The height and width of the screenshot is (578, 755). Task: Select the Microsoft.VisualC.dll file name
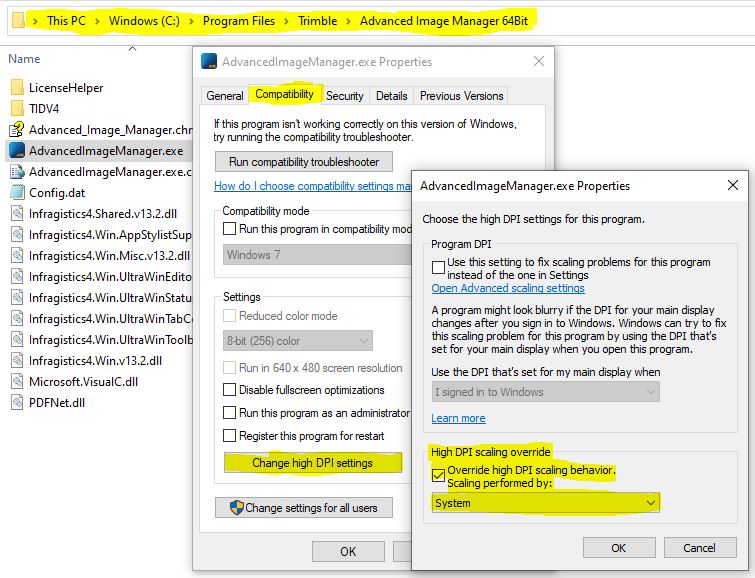(83, 381)
